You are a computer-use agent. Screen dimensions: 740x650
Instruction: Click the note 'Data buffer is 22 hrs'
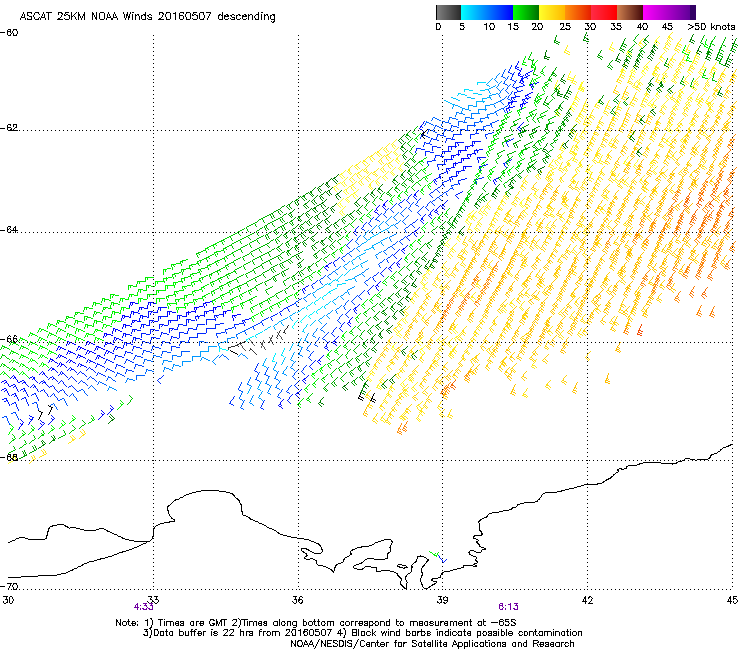[x=204, y=633]
